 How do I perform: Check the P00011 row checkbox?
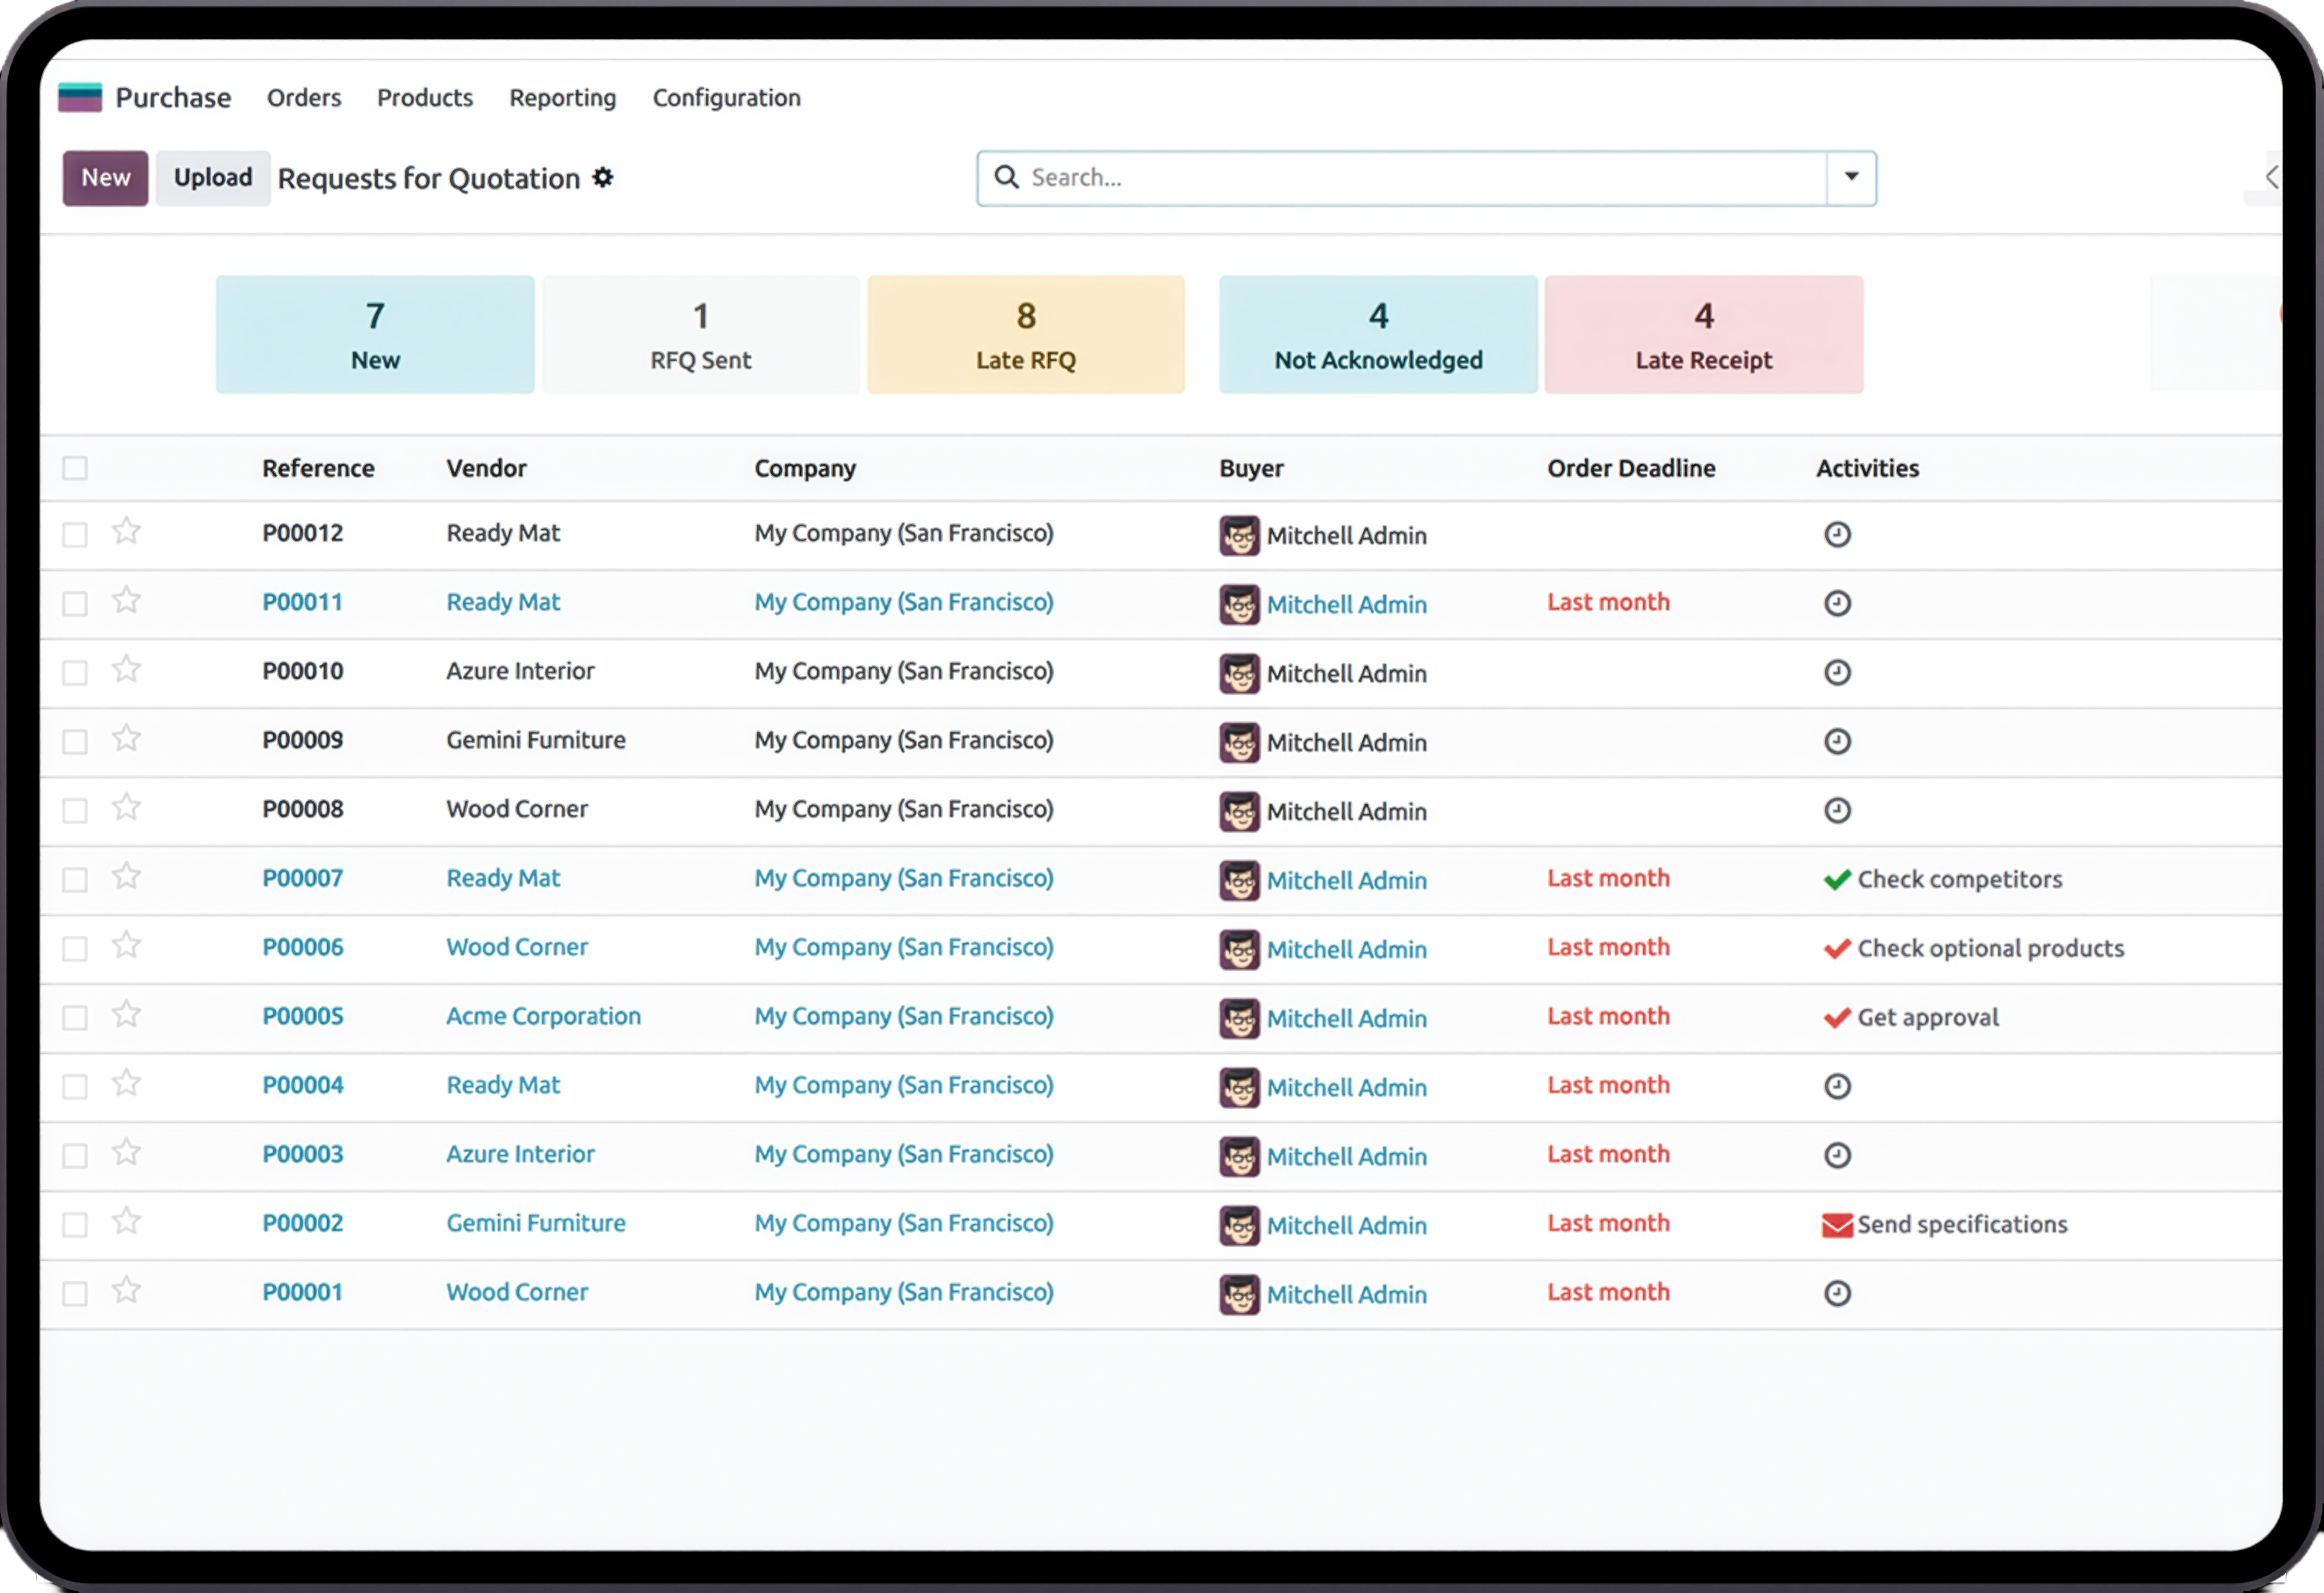[75, 604]
